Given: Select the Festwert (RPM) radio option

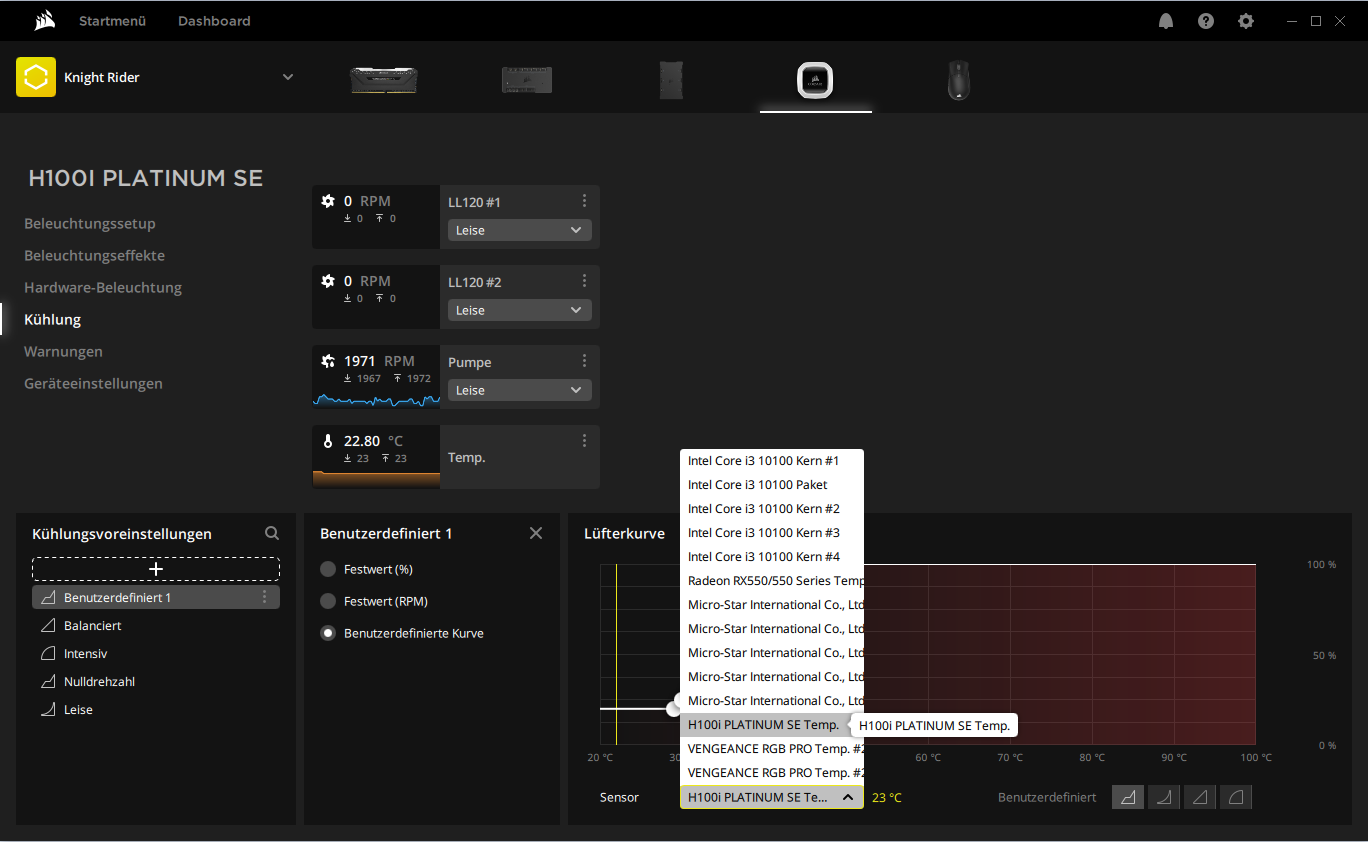Looking at the screenshot, I should click(328, 601).
